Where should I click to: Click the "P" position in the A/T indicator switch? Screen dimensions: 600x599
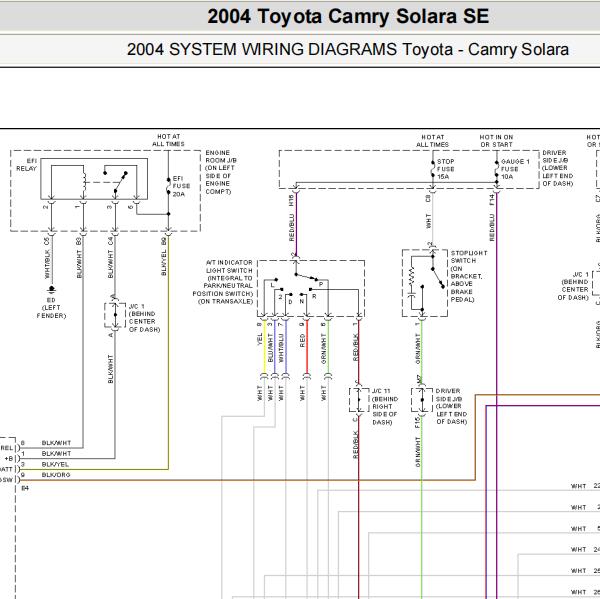(321, 284)
